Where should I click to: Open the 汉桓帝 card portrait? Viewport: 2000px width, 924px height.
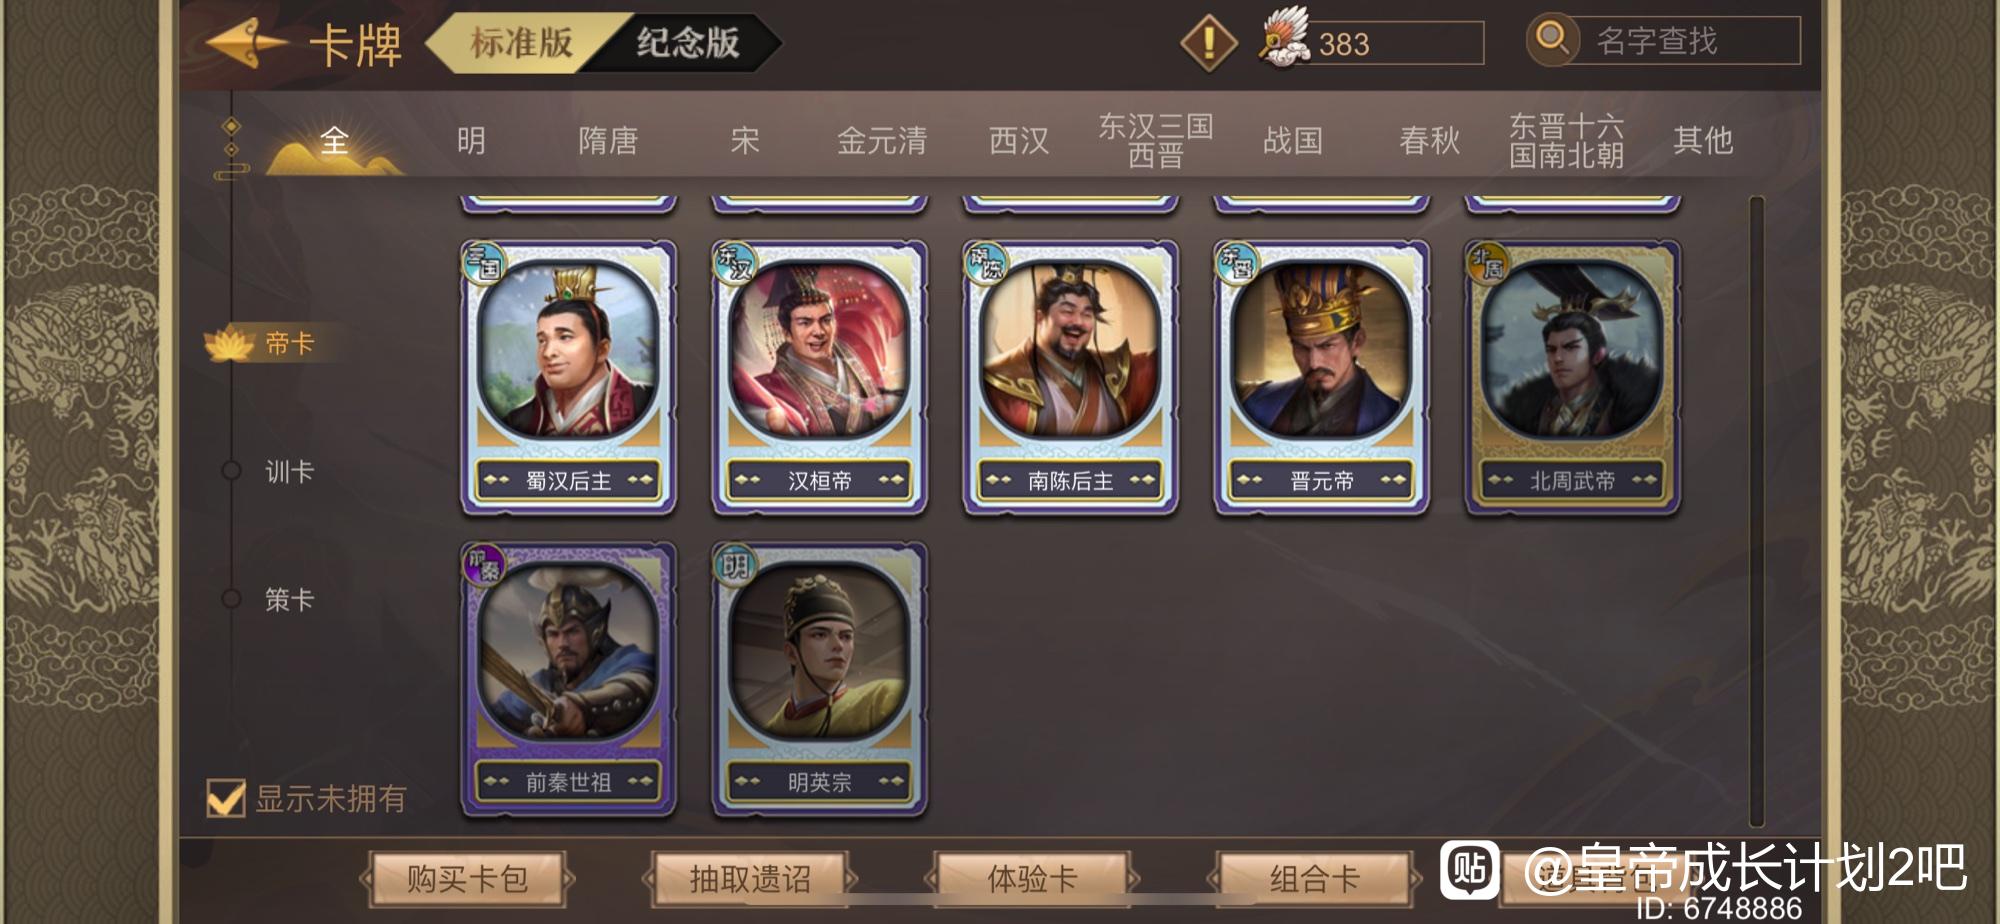(x=819, y=350)
